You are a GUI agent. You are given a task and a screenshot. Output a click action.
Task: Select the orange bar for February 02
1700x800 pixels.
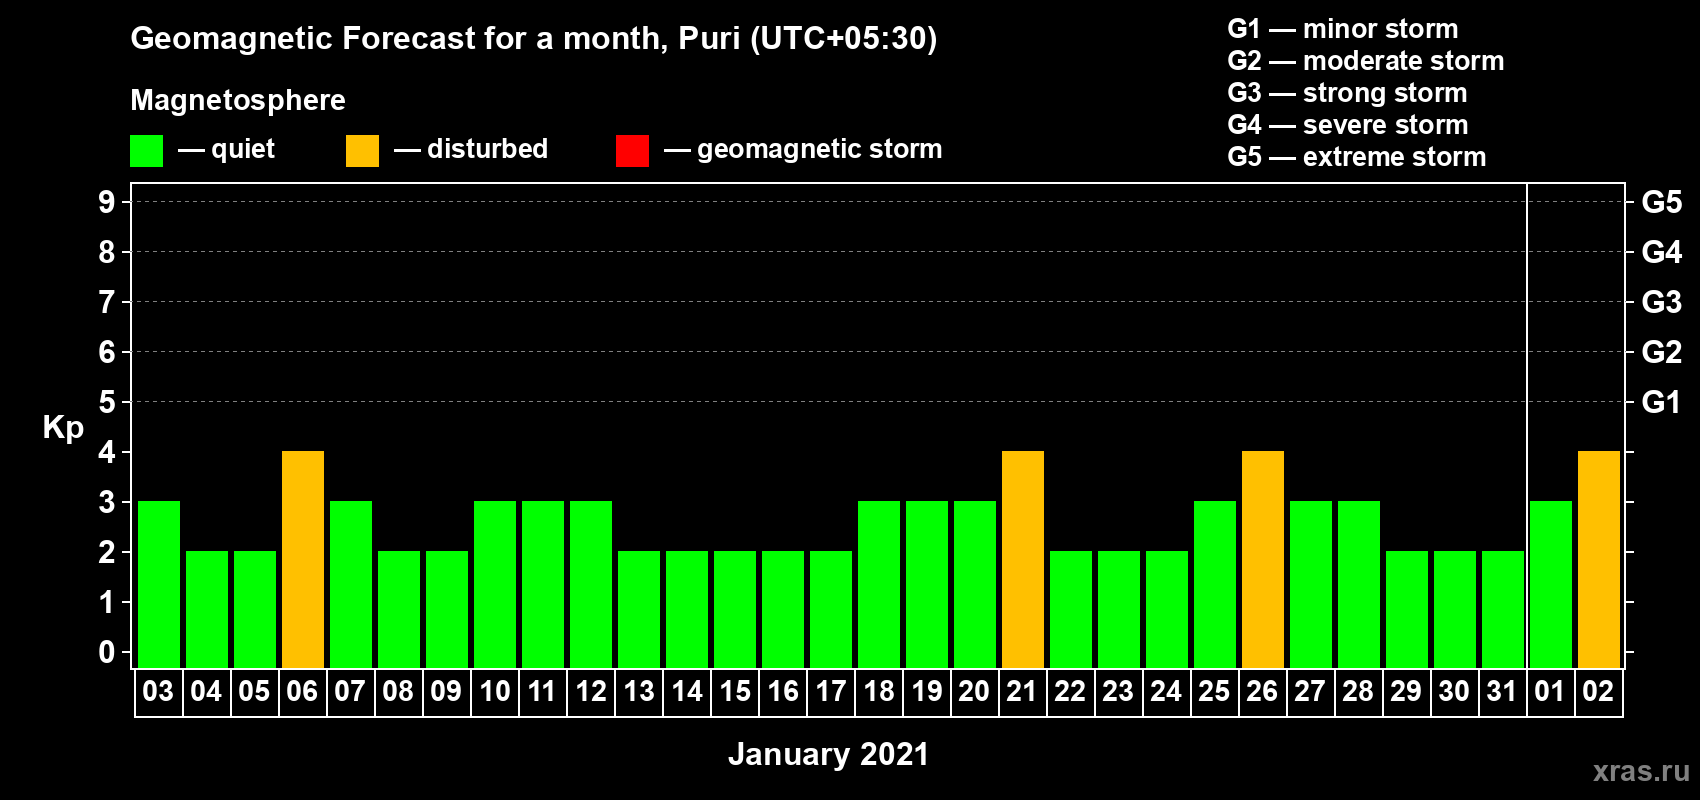(1599, 560)
